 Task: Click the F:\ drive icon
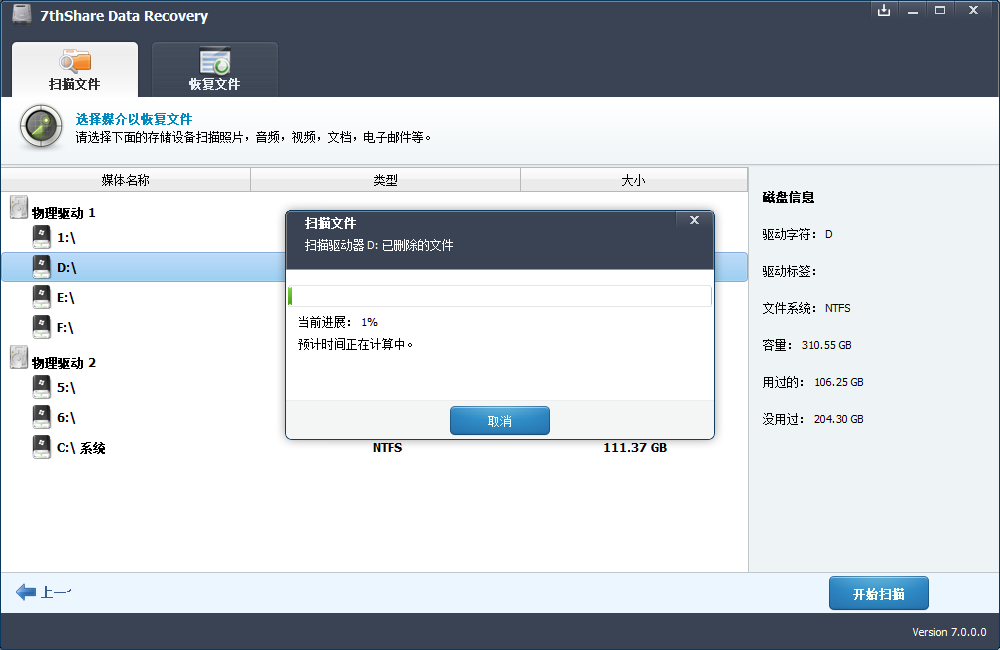click(41, 327)
